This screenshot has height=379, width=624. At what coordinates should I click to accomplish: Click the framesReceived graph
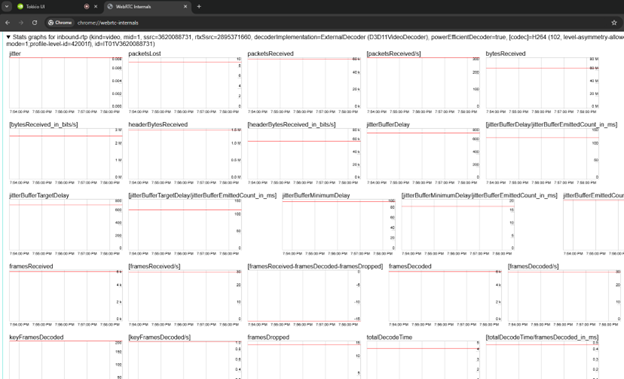coord(66,295)
